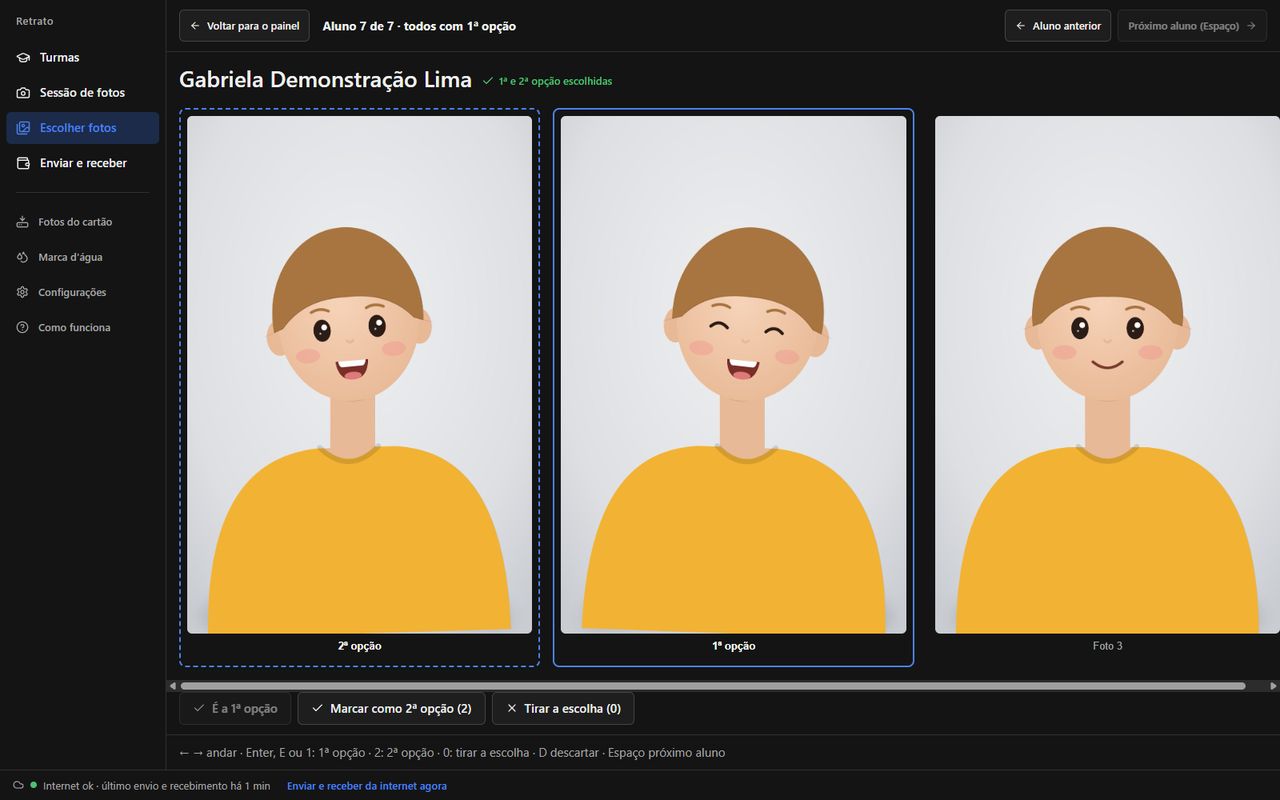
Task: Click the Como funciona help icon
Action: [22, 327]
